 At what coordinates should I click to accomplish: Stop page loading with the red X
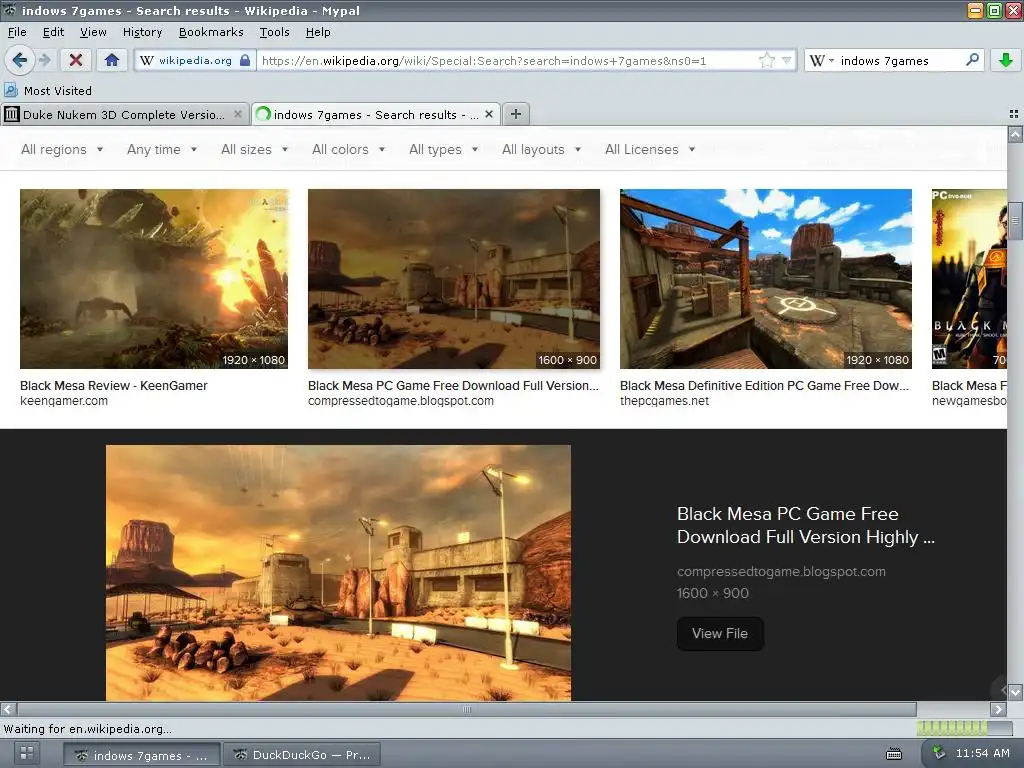[76, 61]
